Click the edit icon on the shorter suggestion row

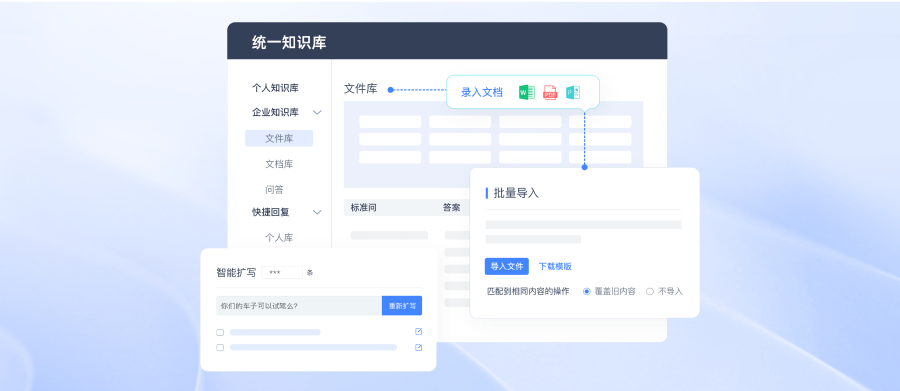point(418,331)
